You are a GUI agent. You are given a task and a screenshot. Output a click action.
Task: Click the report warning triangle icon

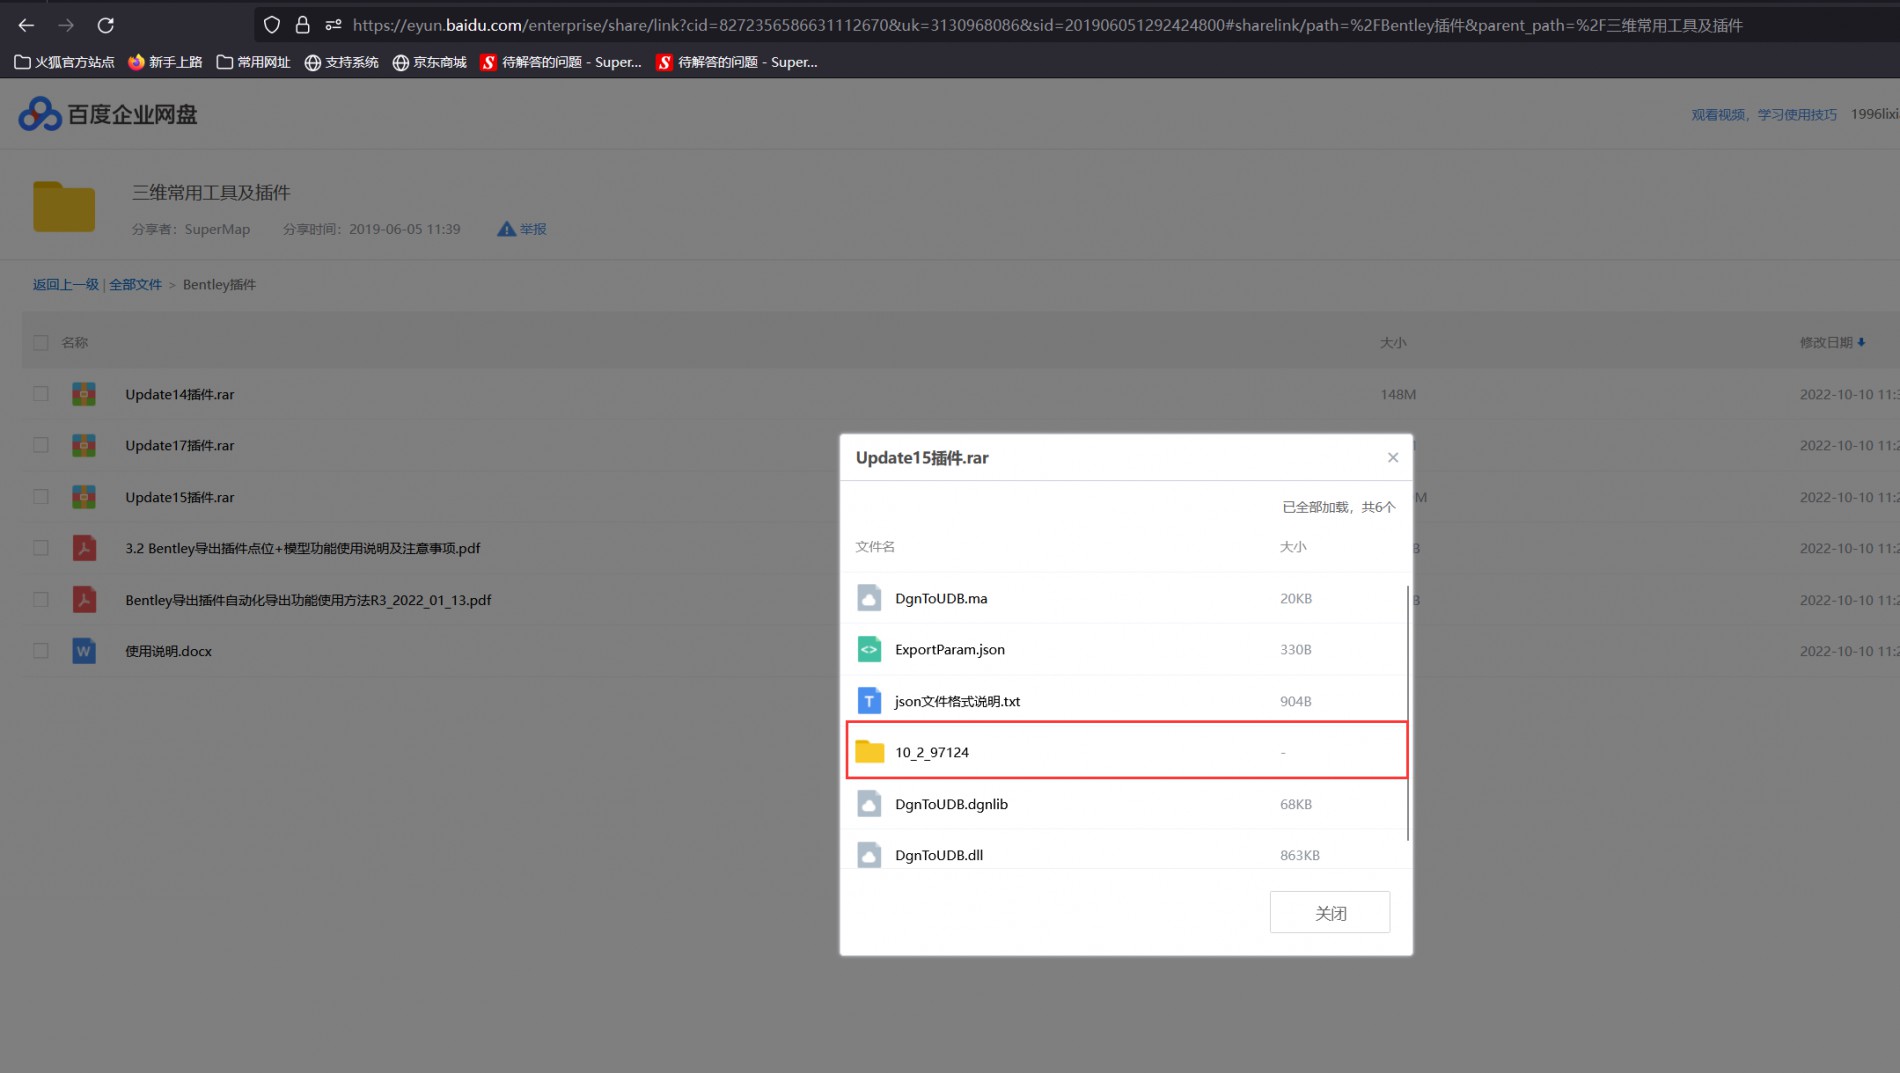point(506,229)
